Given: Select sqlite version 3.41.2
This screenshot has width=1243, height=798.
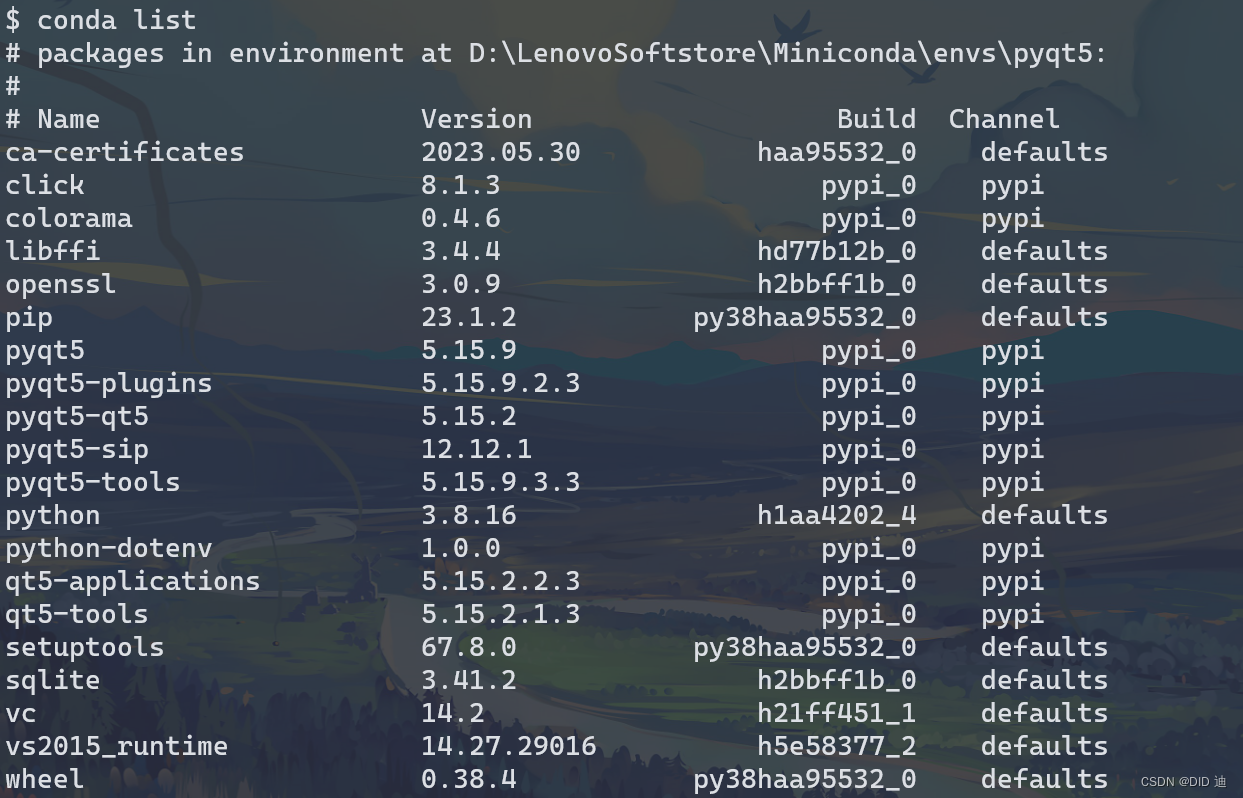Looking at the screenshot, I should click(469, 679).
